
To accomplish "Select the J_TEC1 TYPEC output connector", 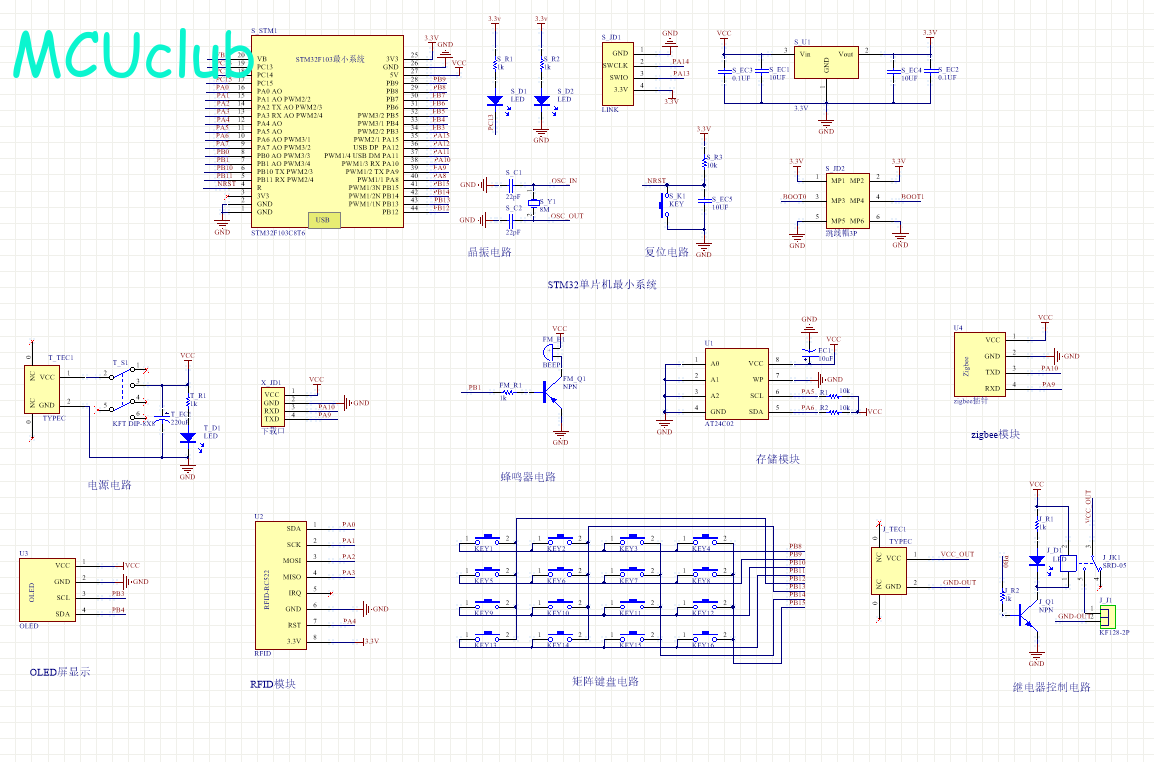I will (x=889, y=571).
